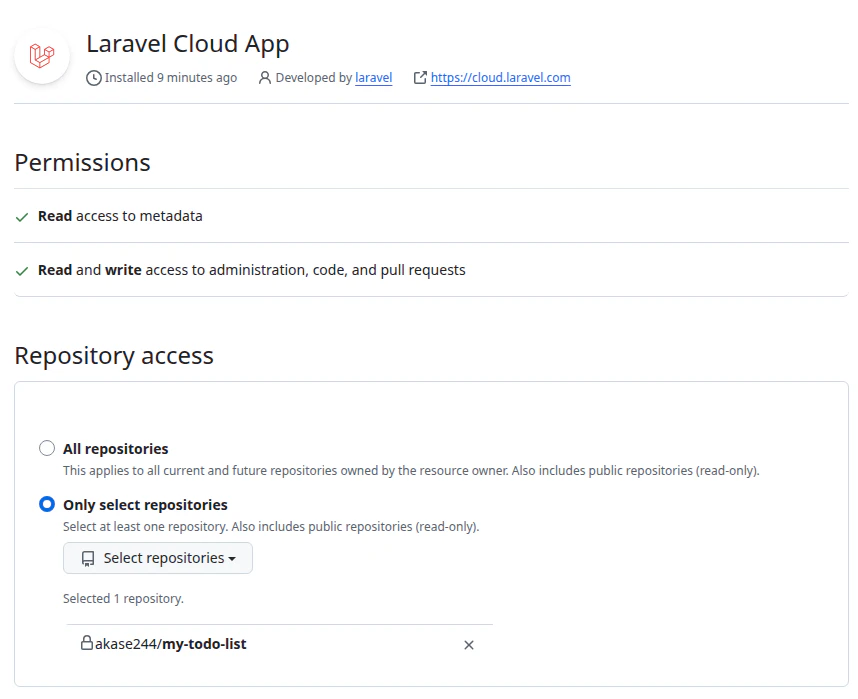This screenshot has width=858, height=699.
Task: Open the laravel developer link
Action: click(374, 78)
